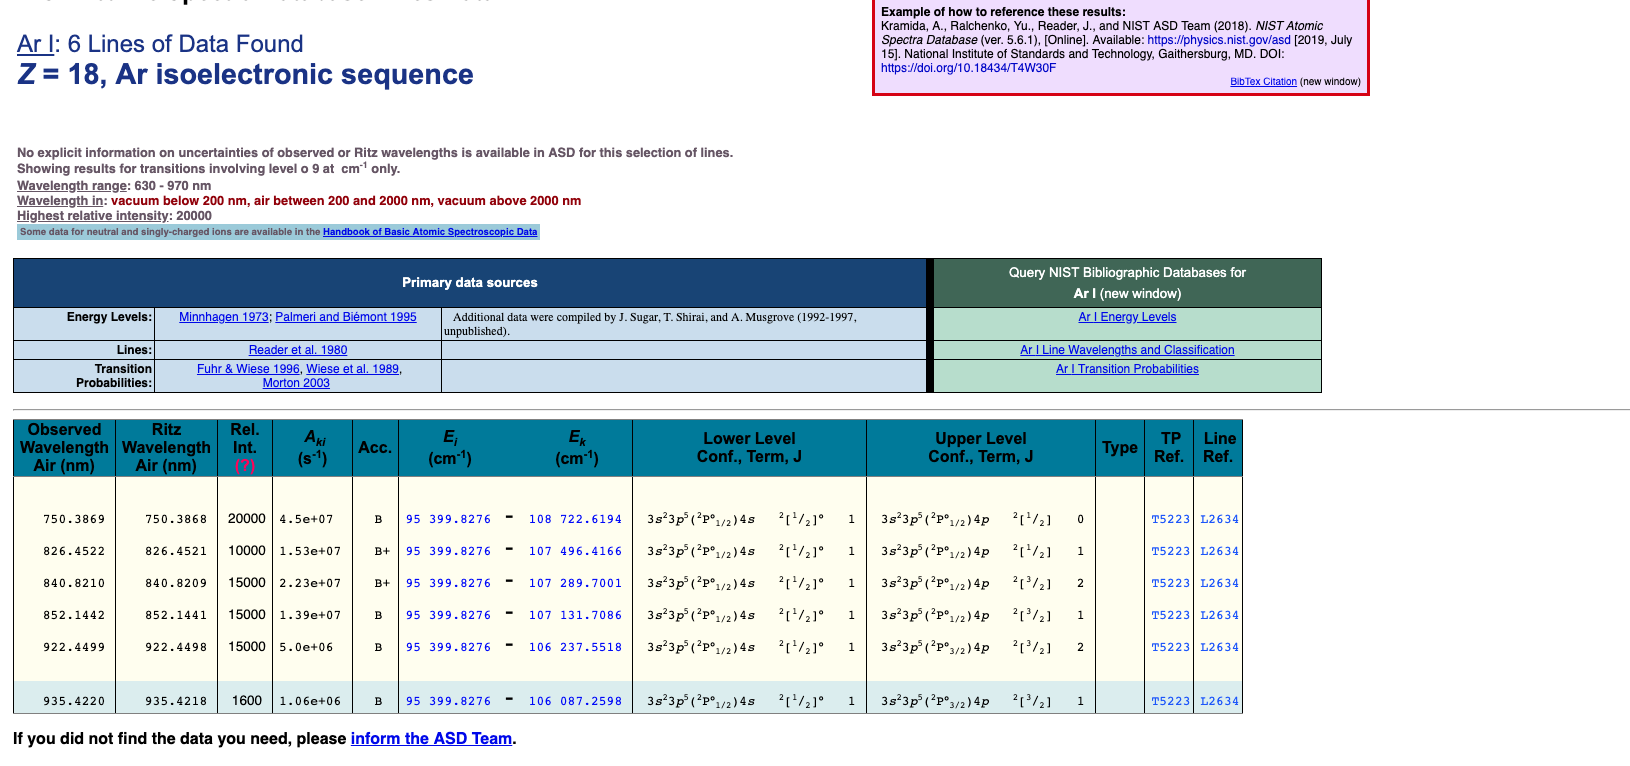
Task: Open Handbook of Basic Atomic Spectroscopic Data
Action: click(x=430, y=232)
